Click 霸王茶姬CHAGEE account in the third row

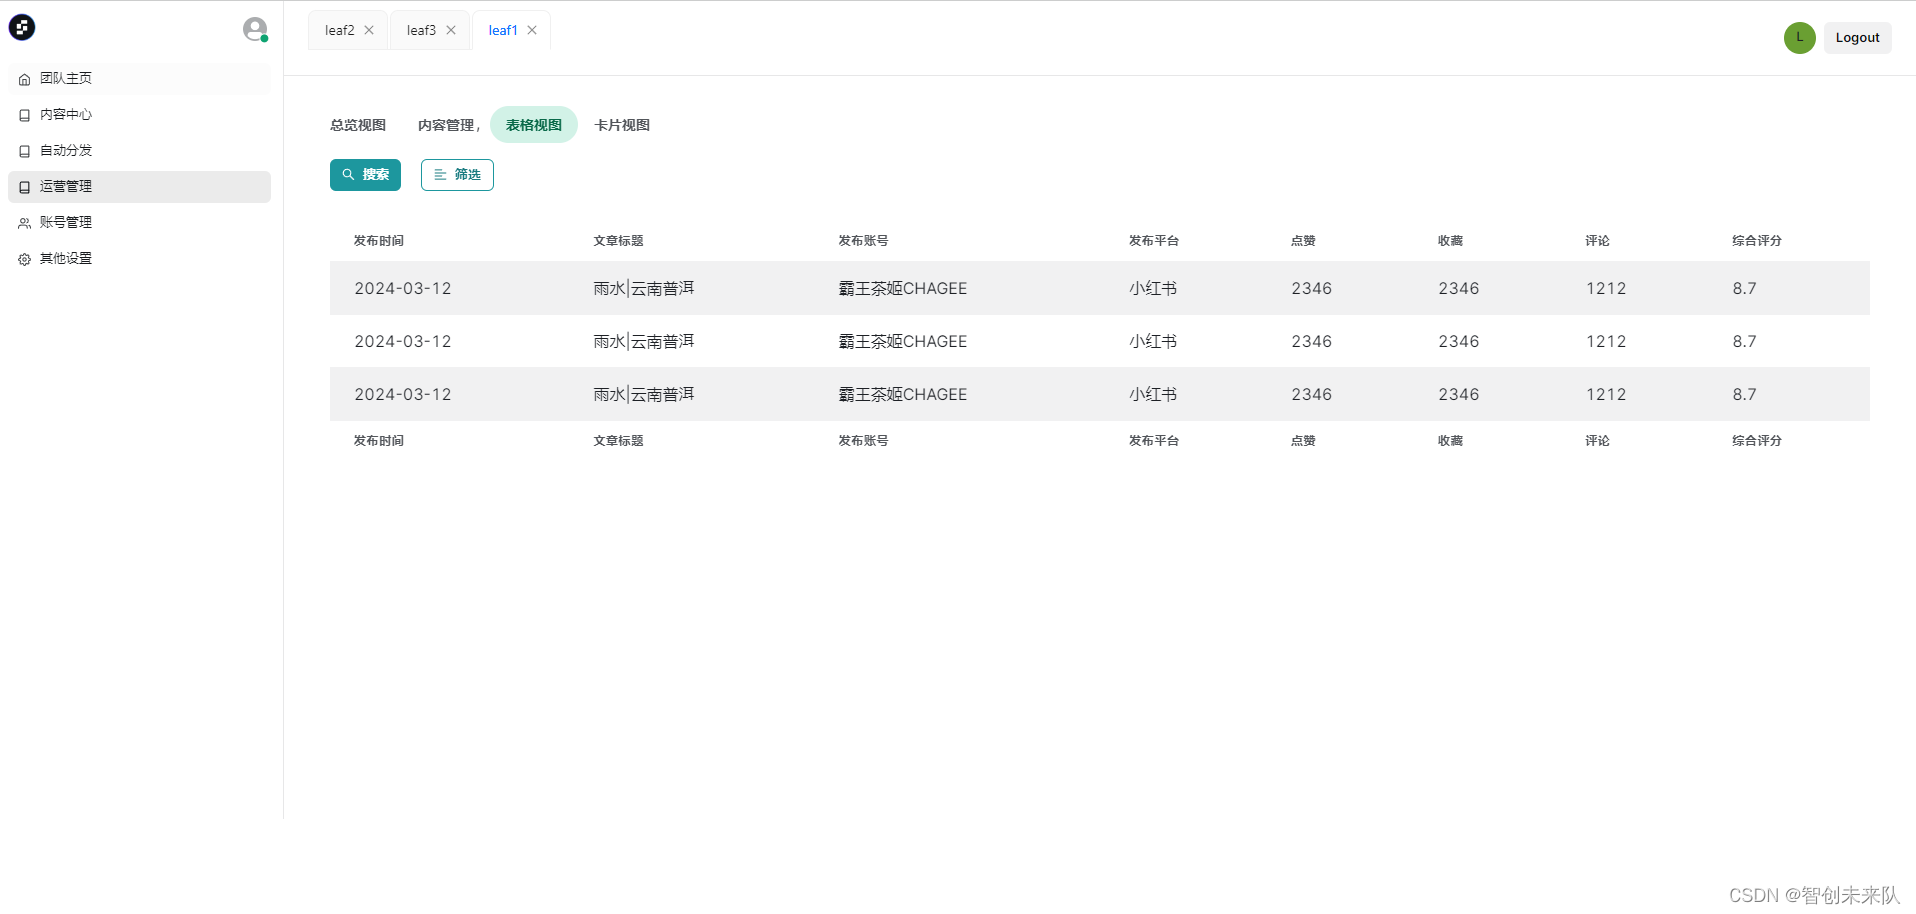click(902, 395)
